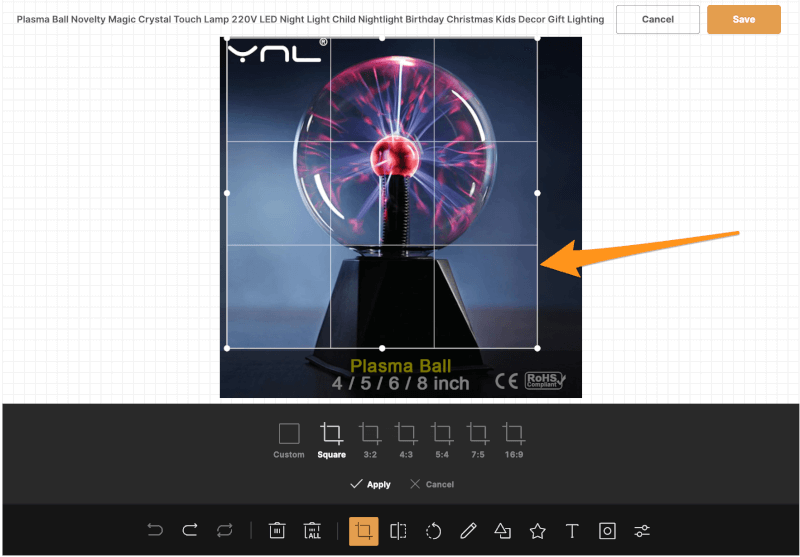Viewport: 800px width, 557px height.
Task: Select the Custom crop ratio
Action: [289, 441]
